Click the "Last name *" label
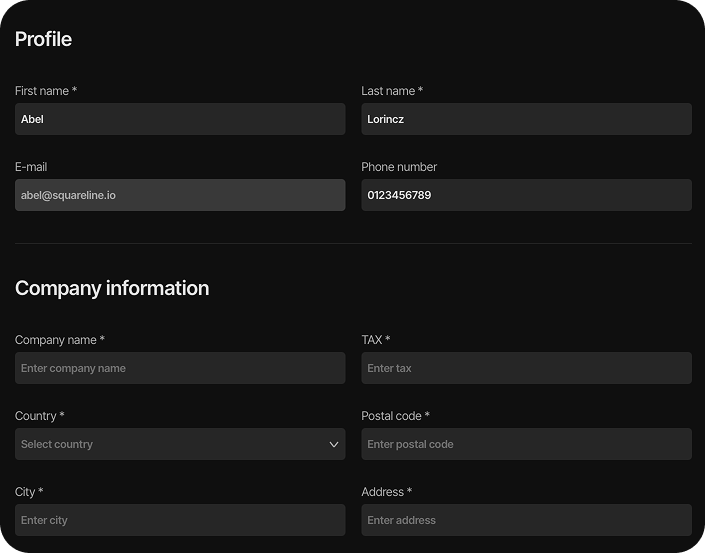Screen dimensions: 705x553 click(392, 91)
